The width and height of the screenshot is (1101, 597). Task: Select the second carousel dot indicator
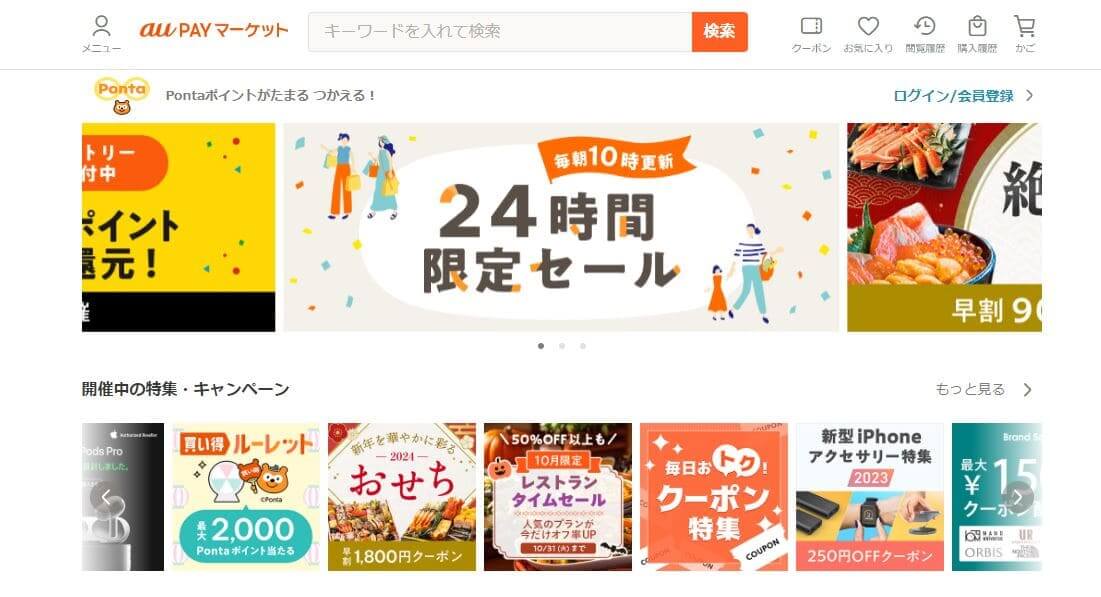pos(562,346)
